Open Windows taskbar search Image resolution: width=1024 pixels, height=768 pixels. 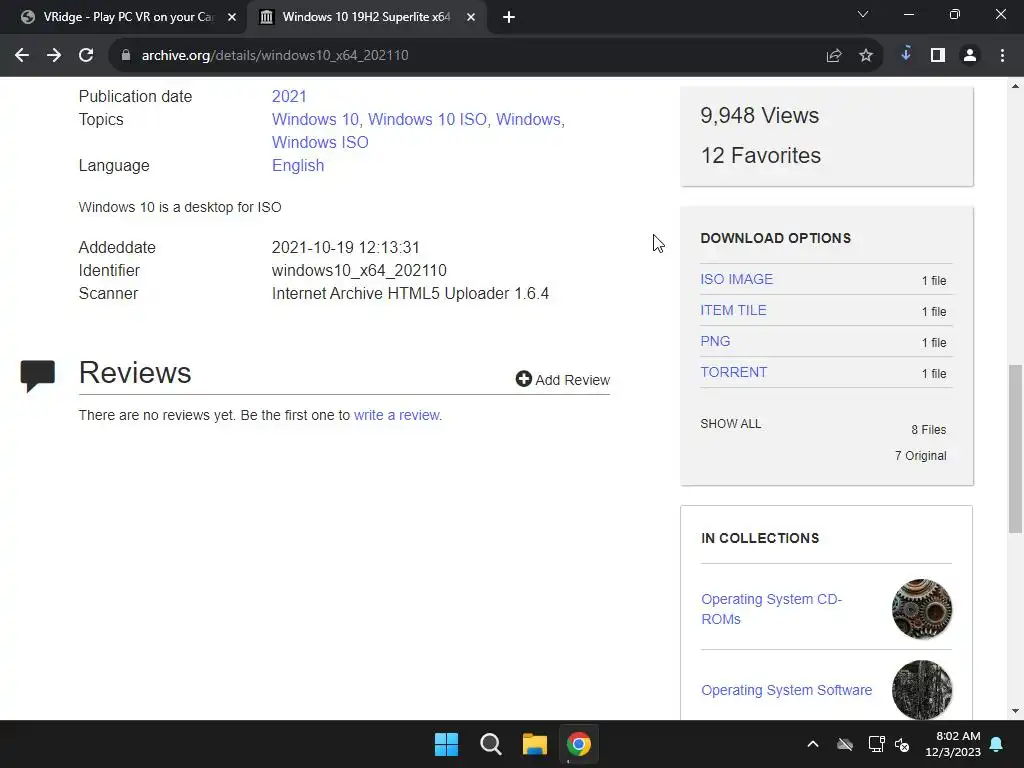tap(490, 744)
